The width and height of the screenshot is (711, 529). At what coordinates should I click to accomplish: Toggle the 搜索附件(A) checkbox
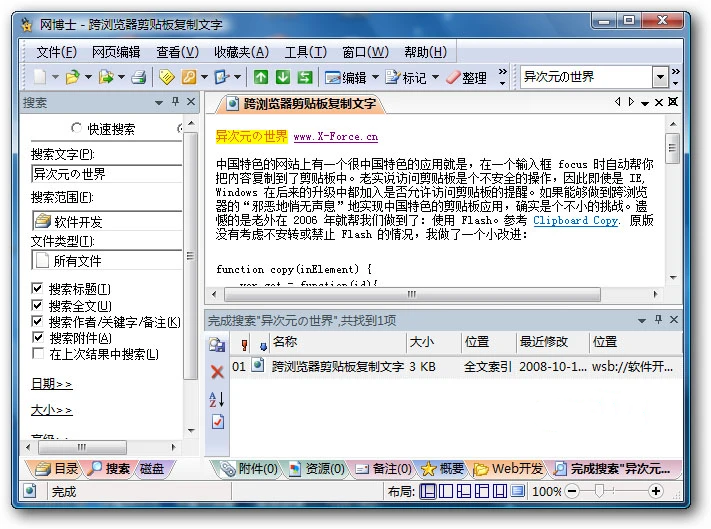click(38, 337)
